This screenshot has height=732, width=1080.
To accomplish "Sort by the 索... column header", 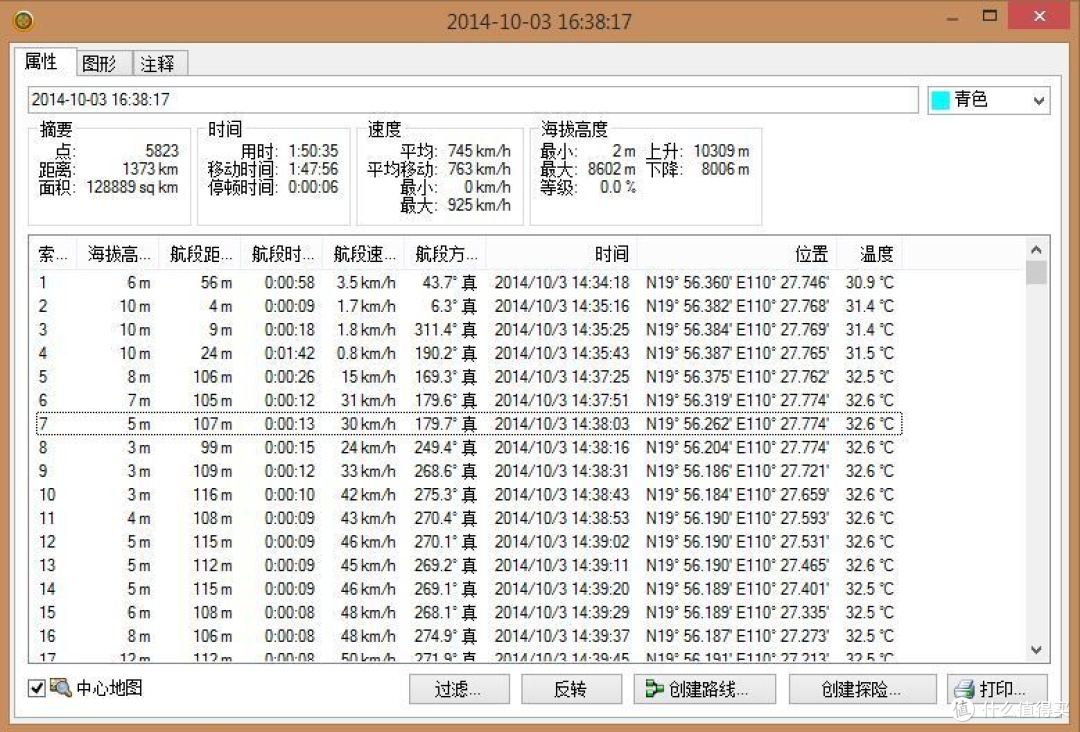I will click(x=53, y=255).
